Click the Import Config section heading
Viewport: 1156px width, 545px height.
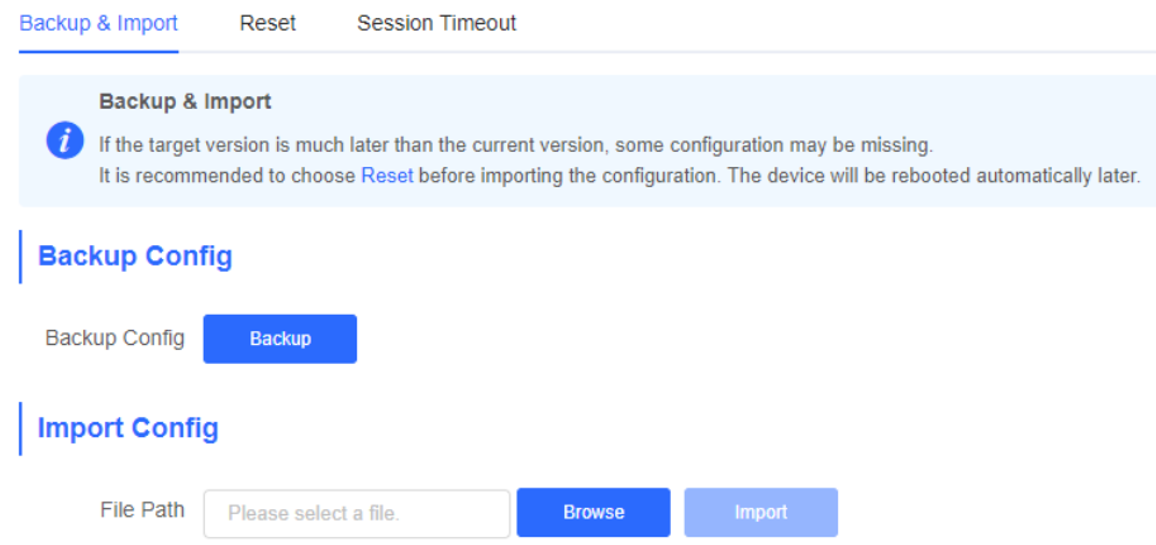(128, 428)
